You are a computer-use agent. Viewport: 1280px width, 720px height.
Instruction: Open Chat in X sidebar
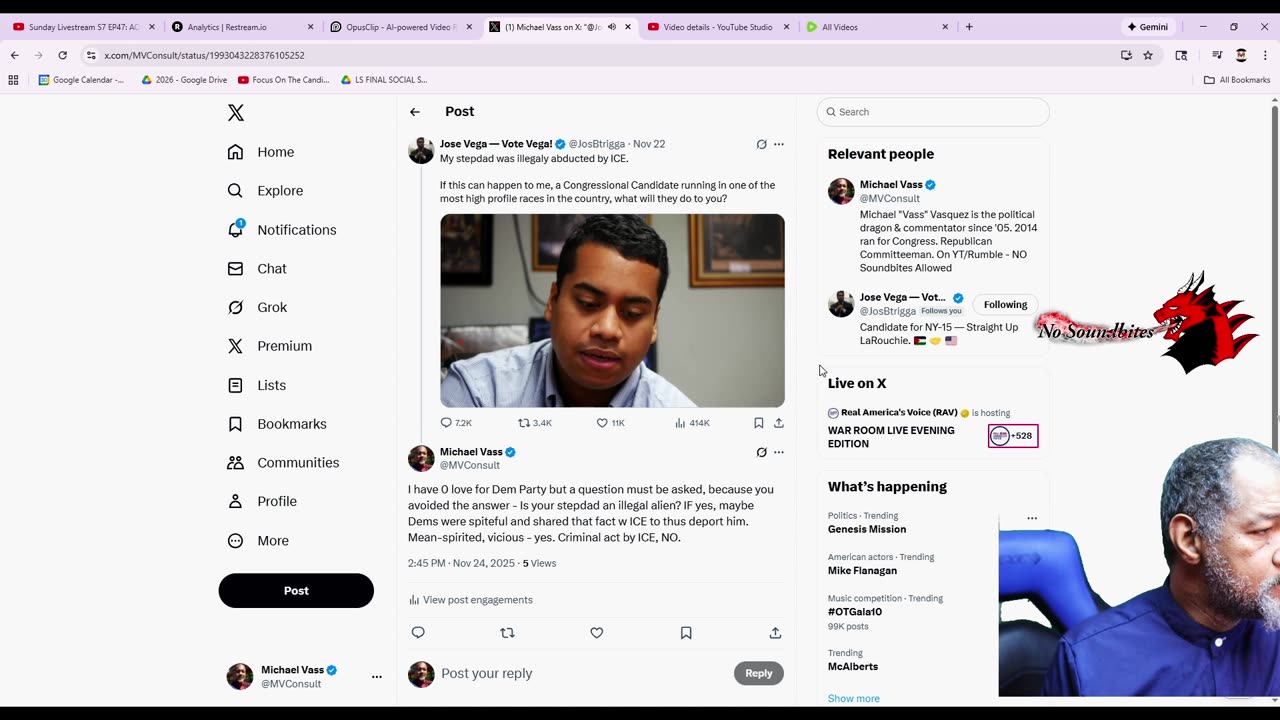point(257,269)
